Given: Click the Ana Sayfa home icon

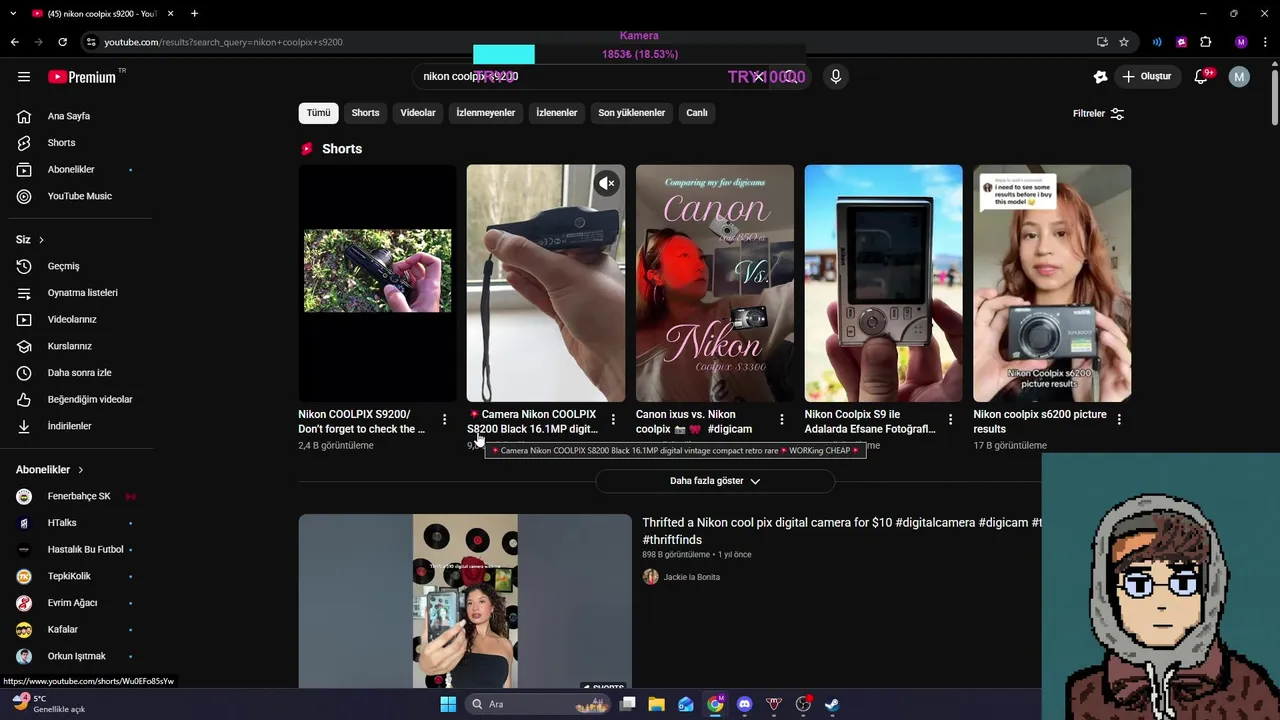Looking at the screenshot, I should coord(24,116).
